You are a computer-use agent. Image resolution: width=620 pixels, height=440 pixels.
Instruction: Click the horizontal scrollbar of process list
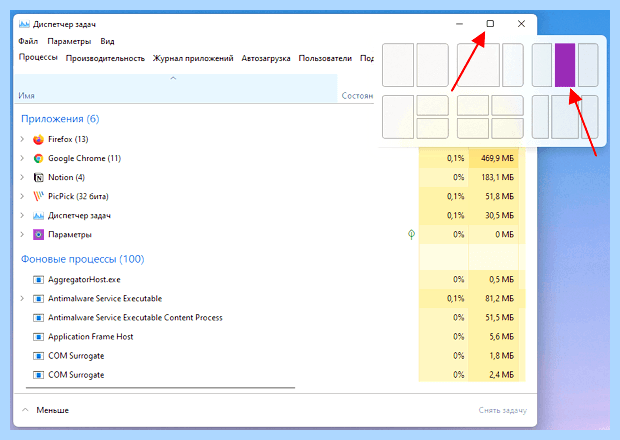pyautogui.click(x=161, y=388)
